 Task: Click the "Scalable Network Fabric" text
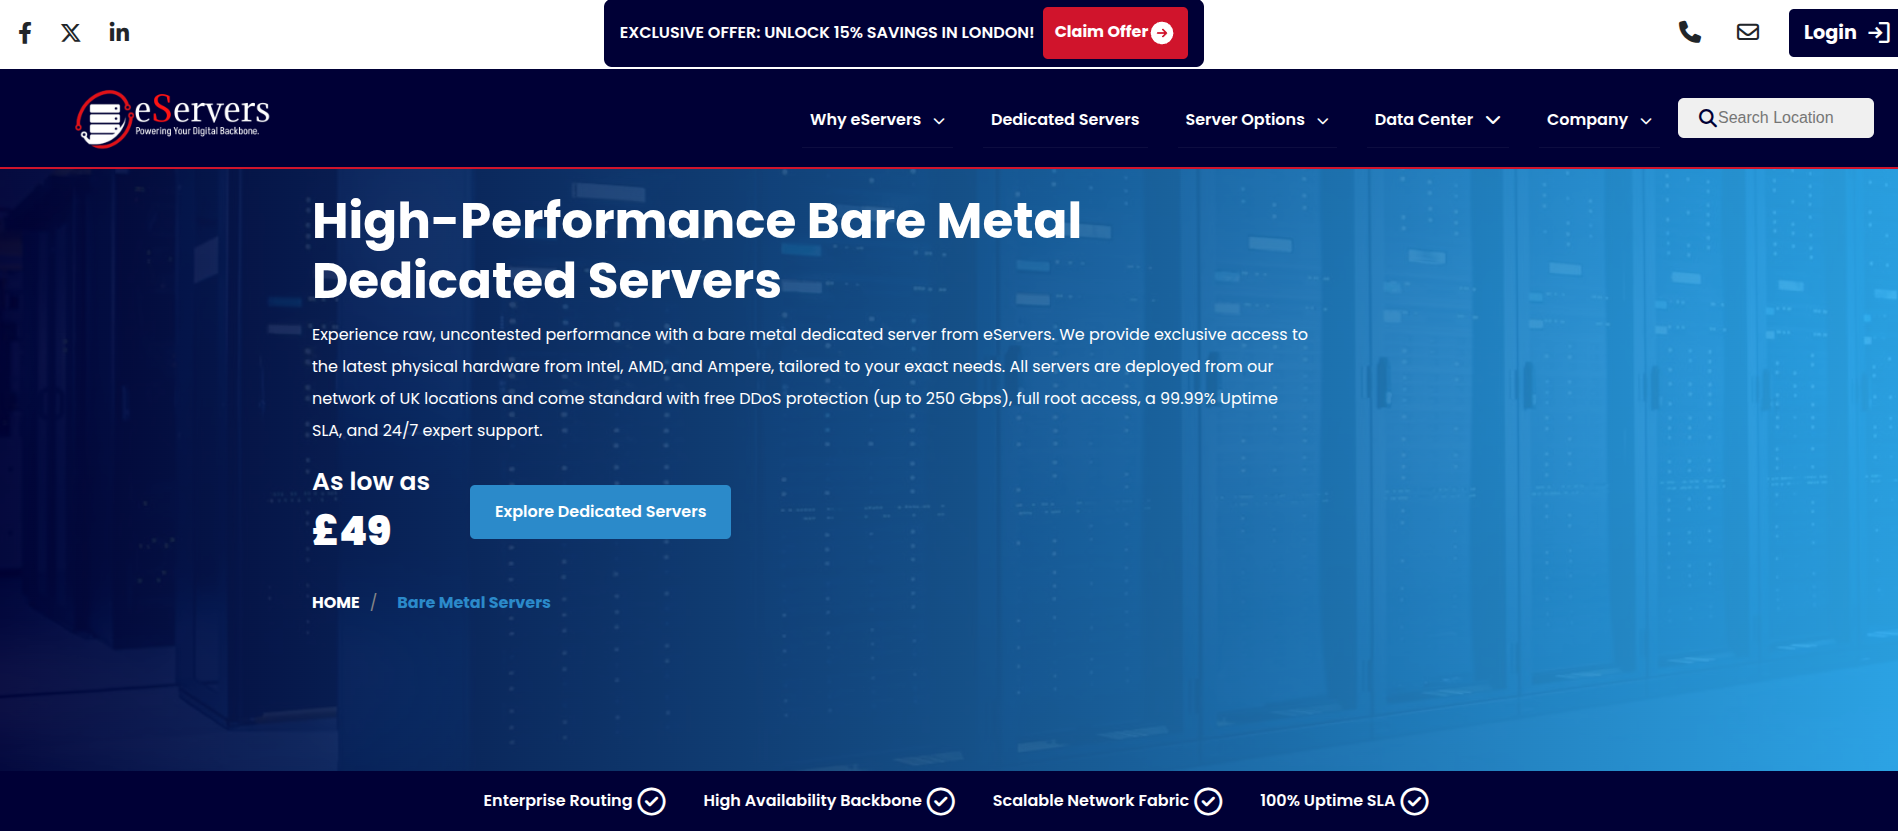[x=1091, y=801]
